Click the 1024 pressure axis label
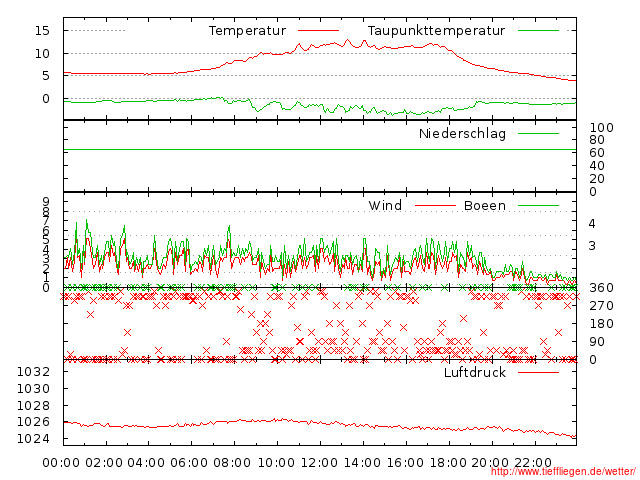Viewport: 640px width, 480px height. coord(33,439)
